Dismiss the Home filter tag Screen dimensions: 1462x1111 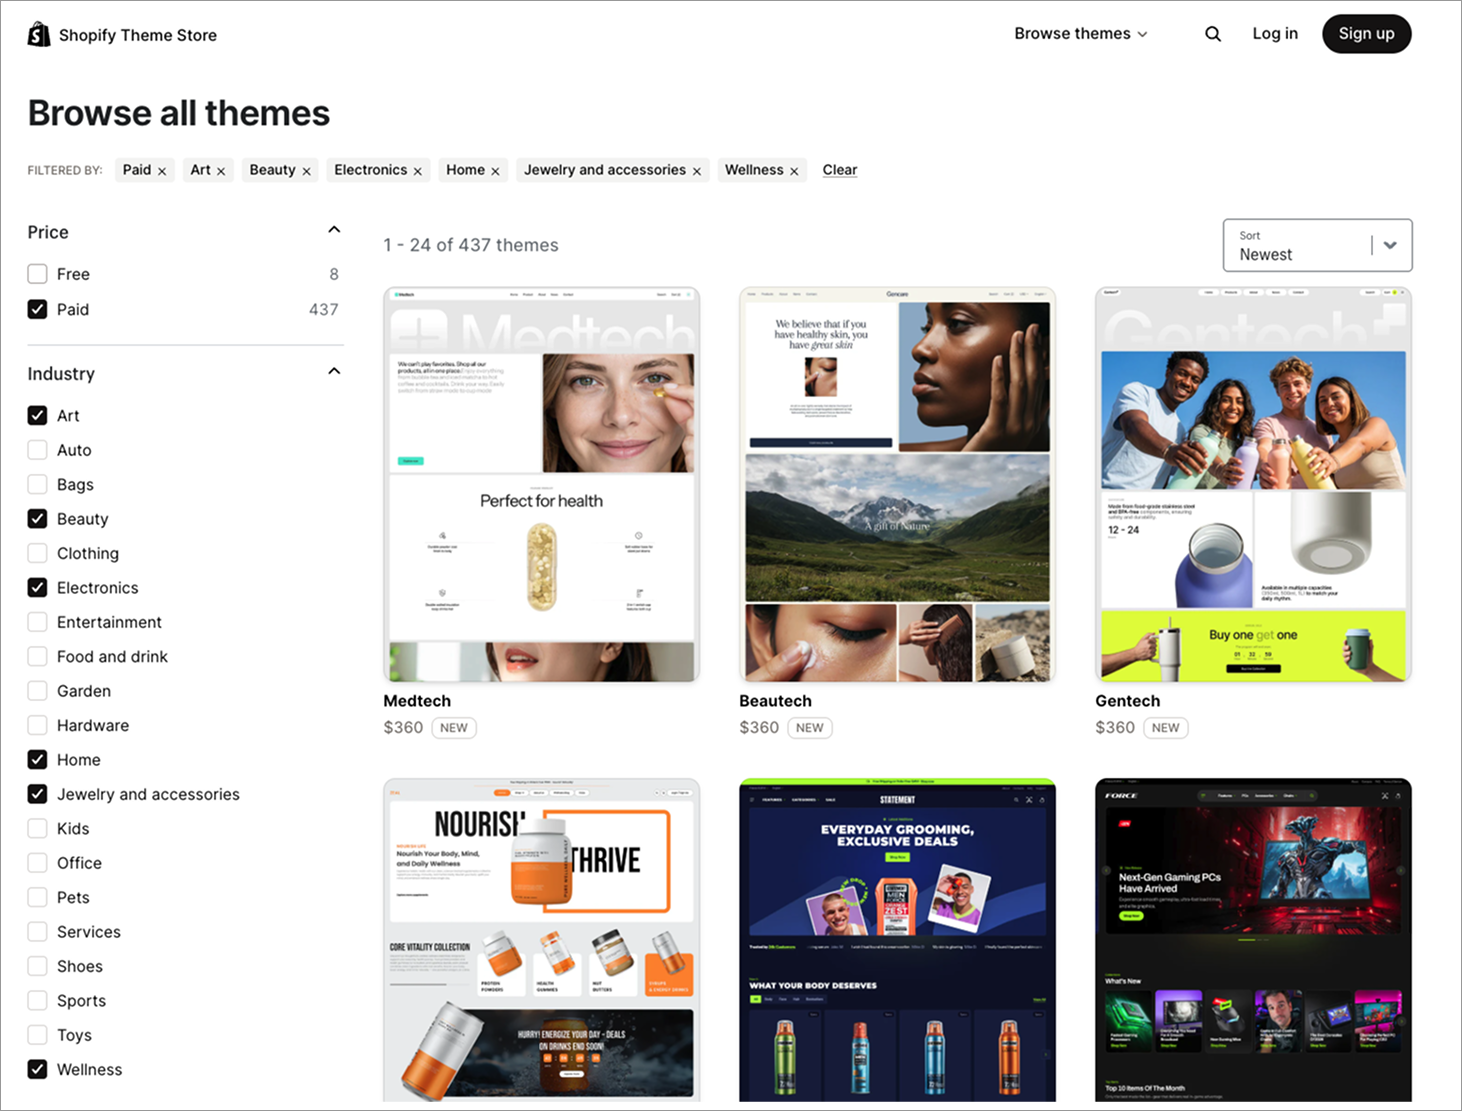(495, 170)
